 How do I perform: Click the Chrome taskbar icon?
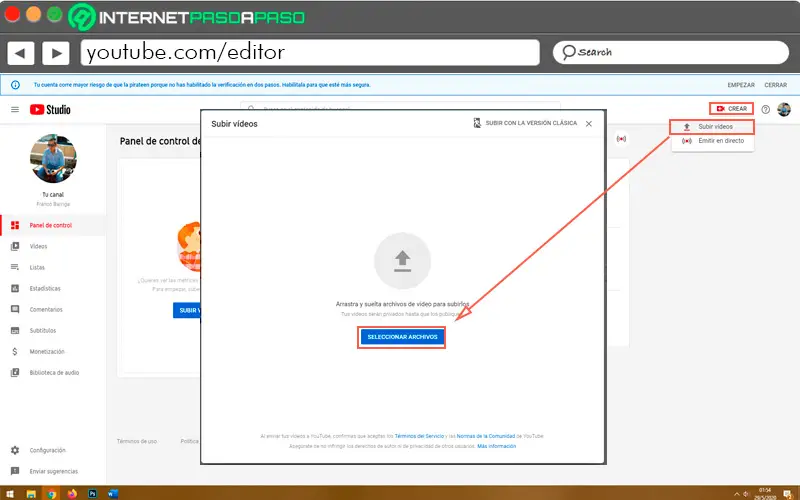pos(51,493)
